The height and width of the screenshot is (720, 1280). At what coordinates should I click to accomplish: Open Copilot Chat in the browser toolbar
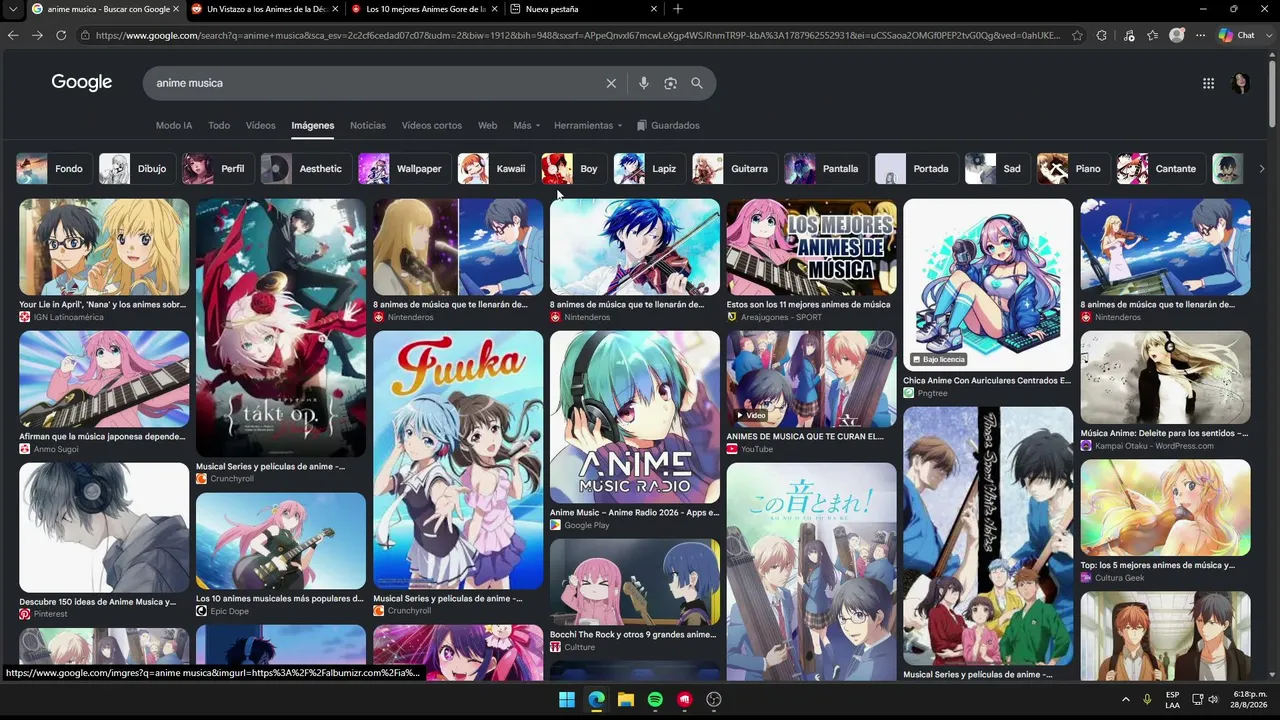pos(1237,35)
